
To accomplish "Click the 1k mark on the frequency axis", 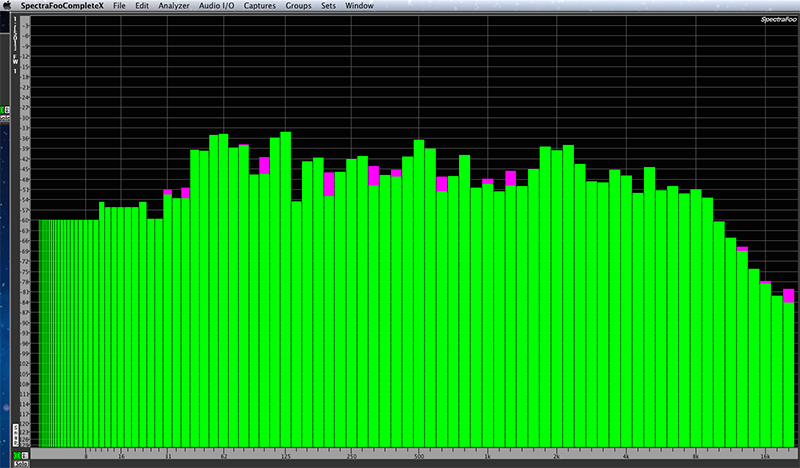I will pos(487,458).
